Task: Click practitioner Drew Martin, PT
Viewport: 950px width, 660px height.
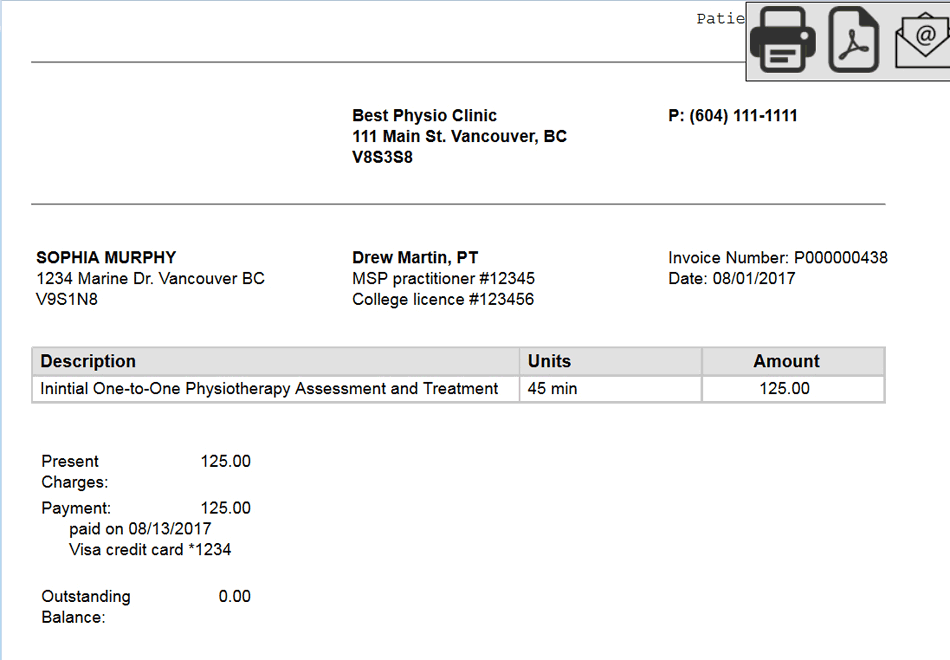Action: pos(414,257)
